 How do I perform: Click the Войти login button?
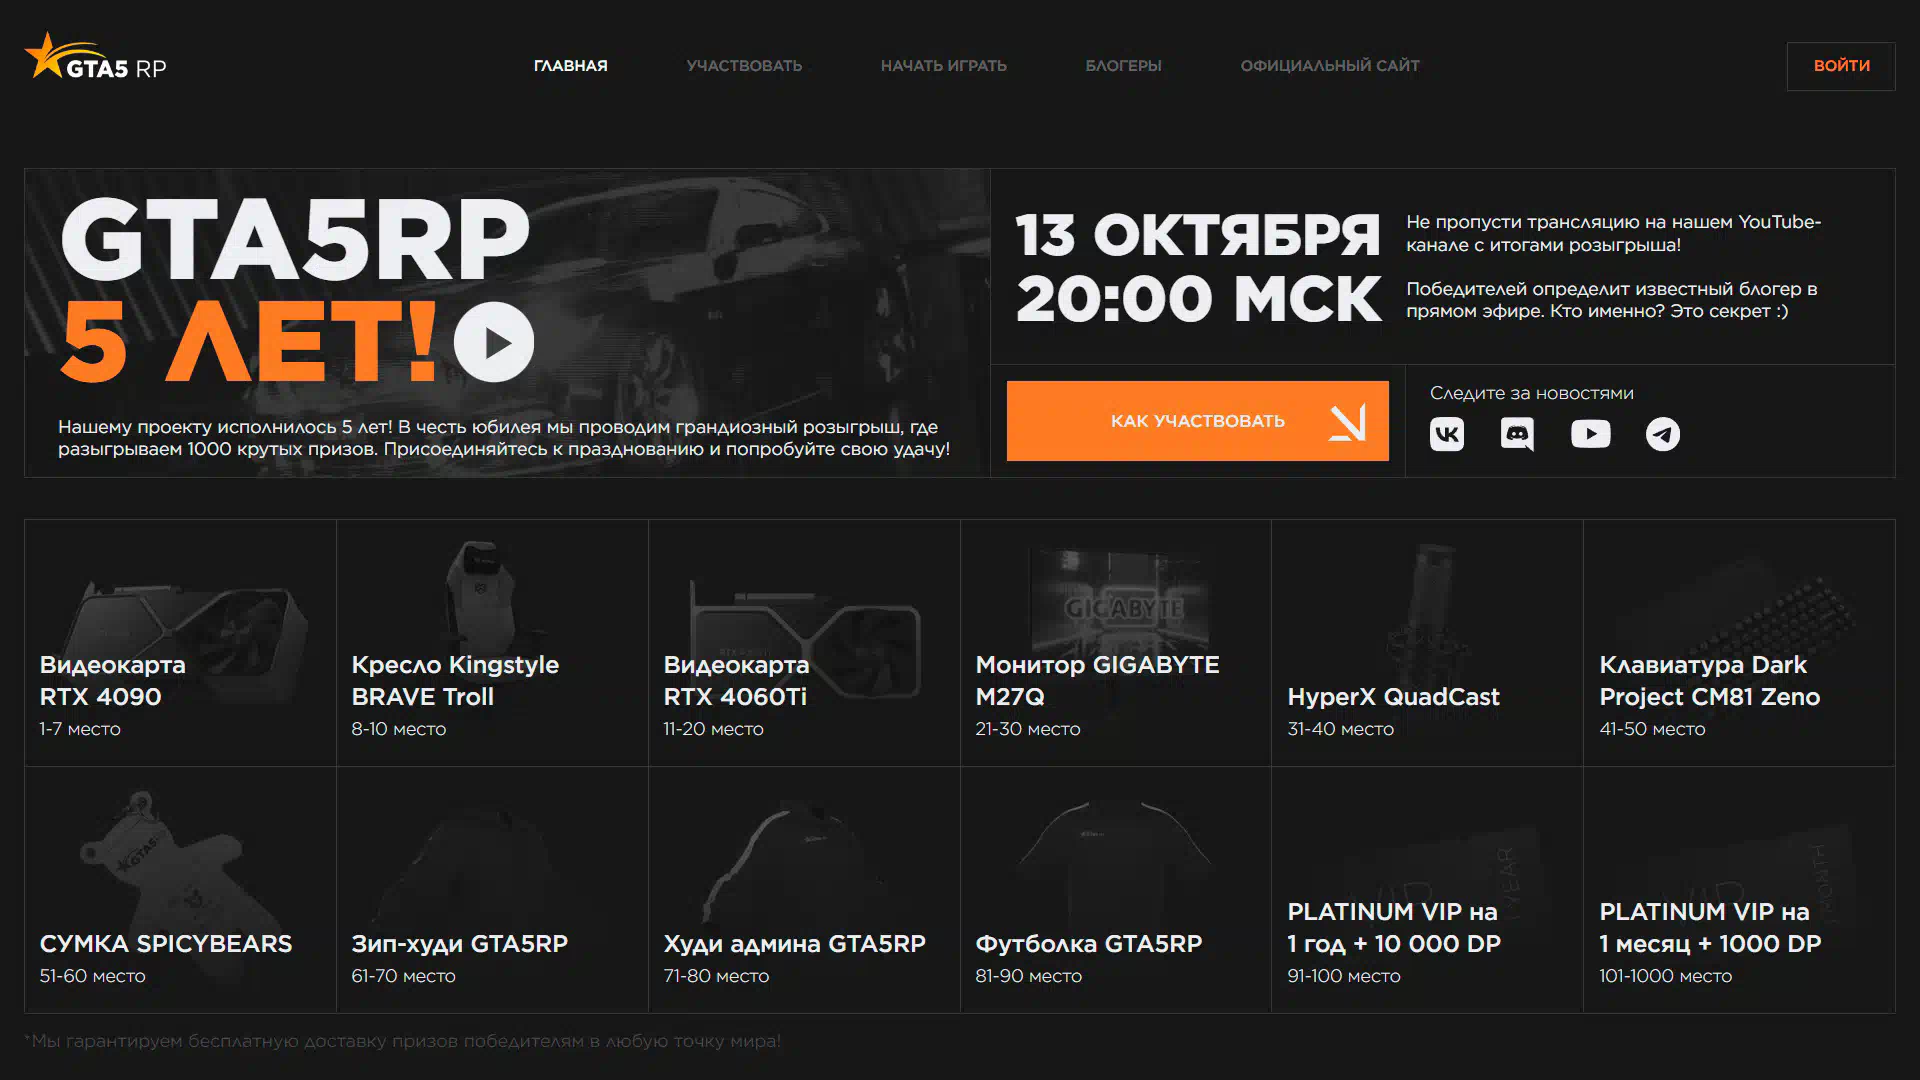click(1841, 66)
